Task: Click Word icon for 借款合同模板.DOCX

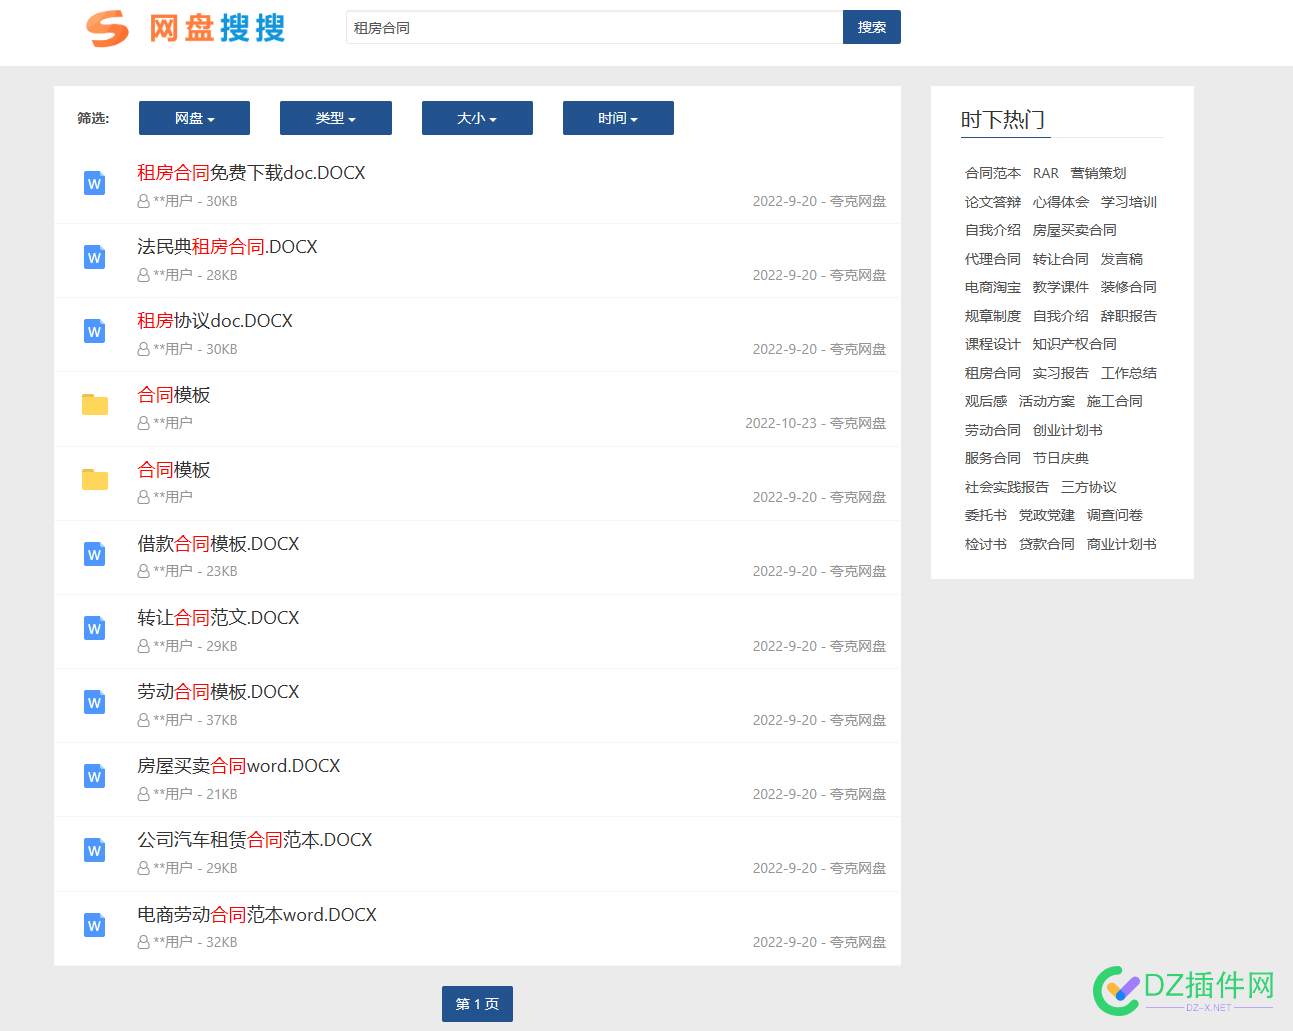Action: click(95, 554)
